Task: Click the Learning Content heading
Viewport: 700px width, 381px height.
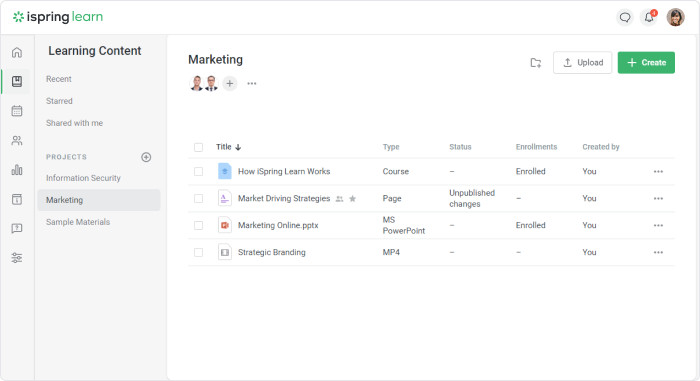Action: tap(95, 51)
